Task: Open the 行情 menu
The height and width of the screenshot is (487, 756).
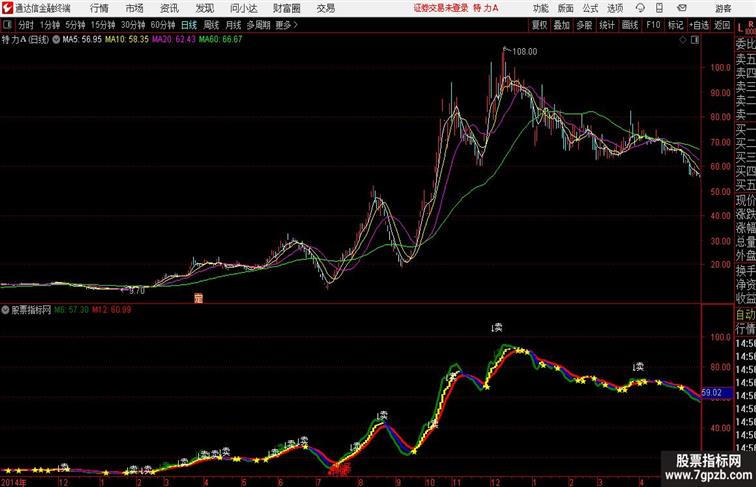Action: click(x=99, y=8)
